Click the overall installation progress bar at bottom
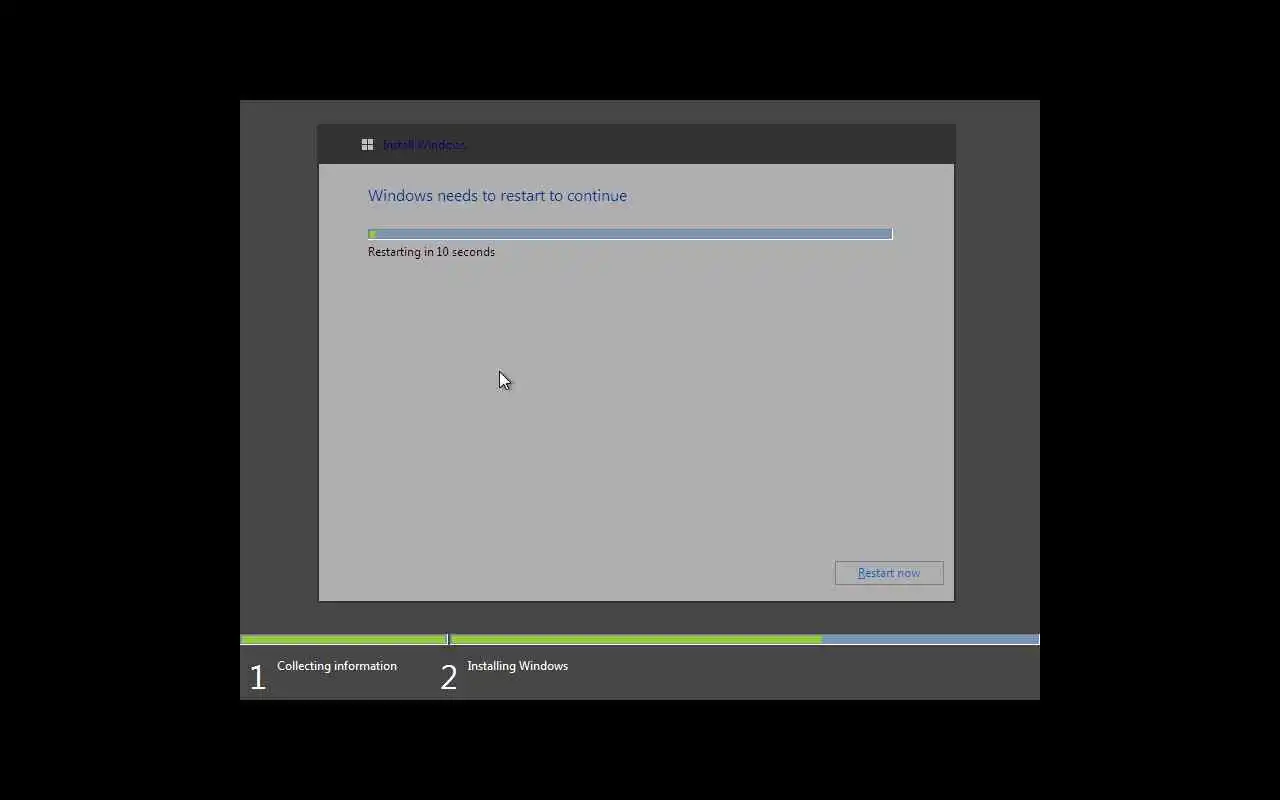This screenshot has height=800, width=1280. click(640, 639)
